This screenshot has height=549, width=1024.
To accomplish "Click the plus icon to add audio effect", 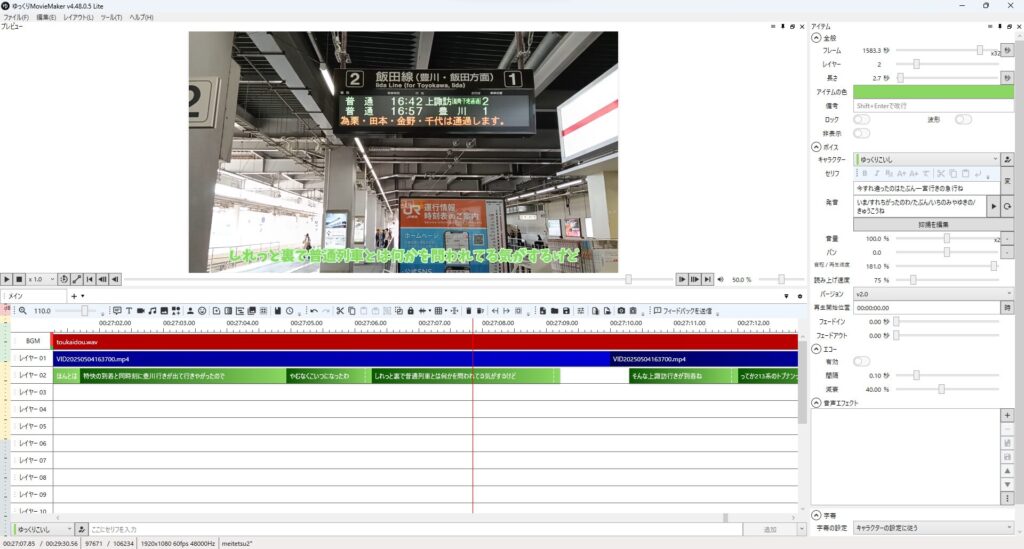I will pos(1007,414).
